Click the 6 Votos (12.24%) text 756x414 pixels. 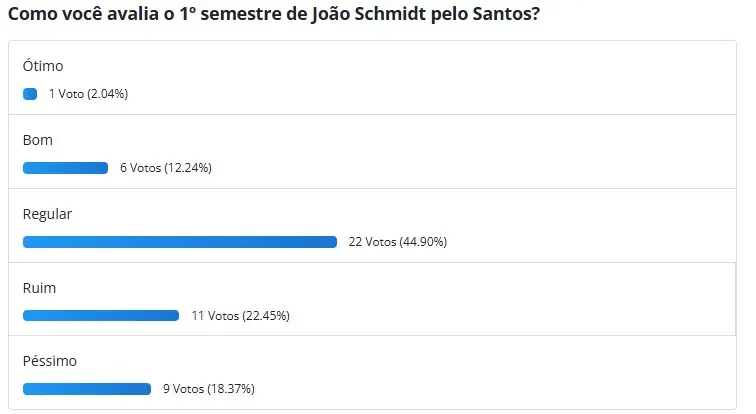pyautogui.click(x=166, y=168)
